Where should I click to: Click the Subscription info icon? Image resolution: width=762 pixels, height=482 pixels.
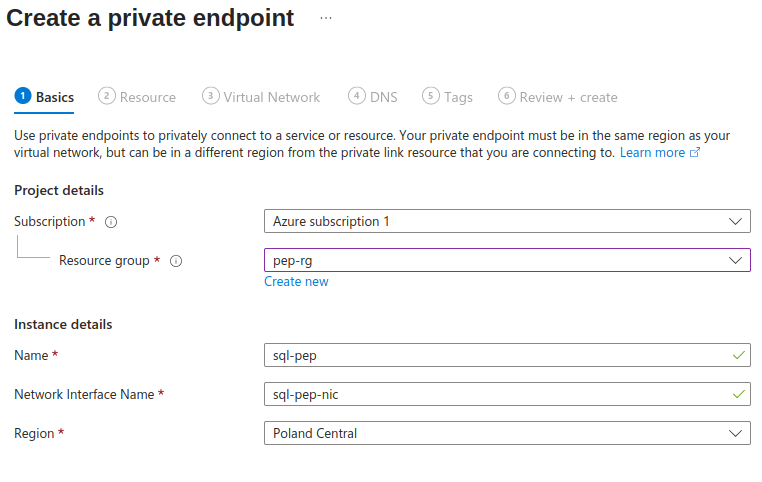point(112,222)
